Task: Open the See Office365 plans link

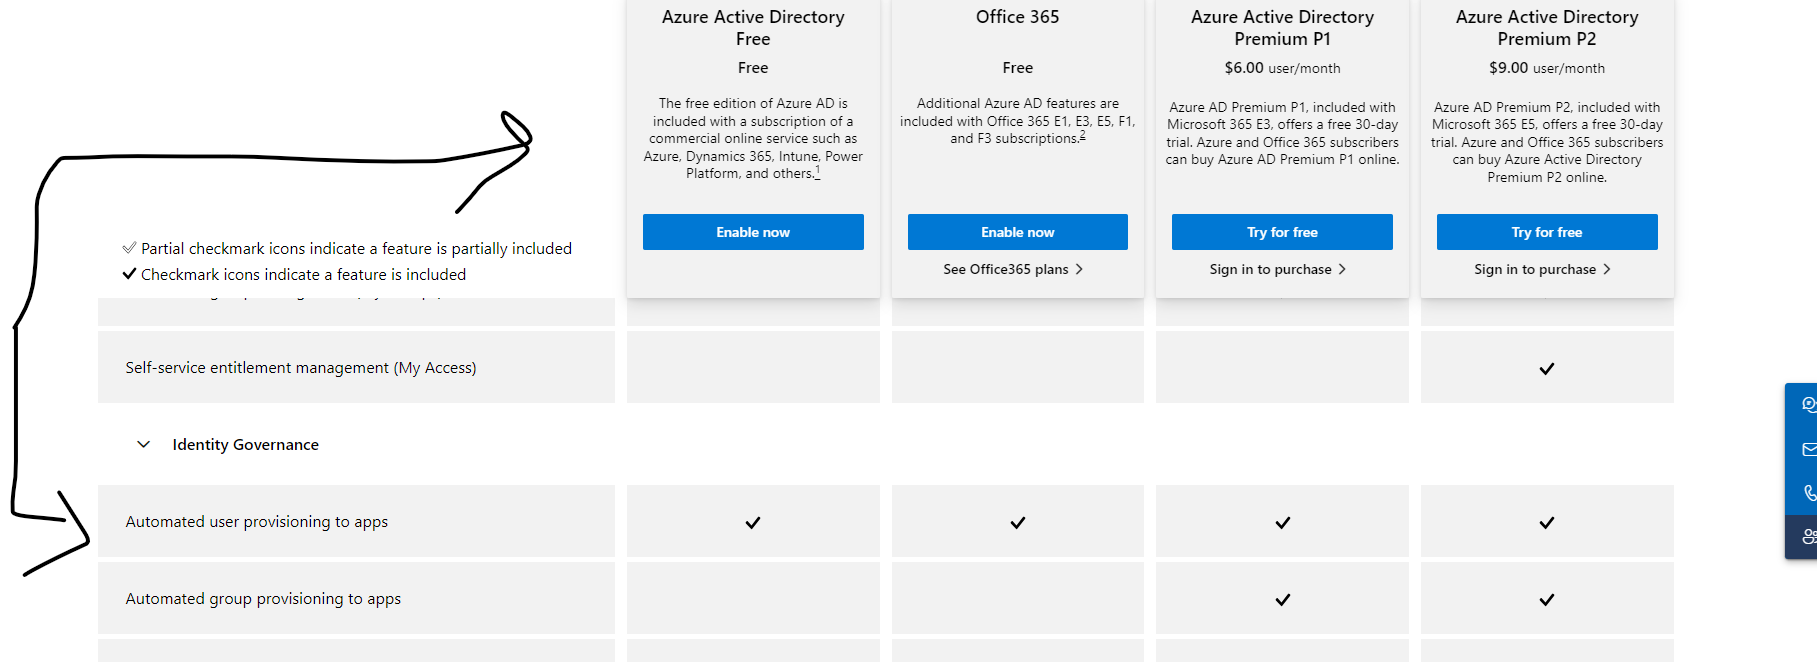Action: pos(1013,269)
